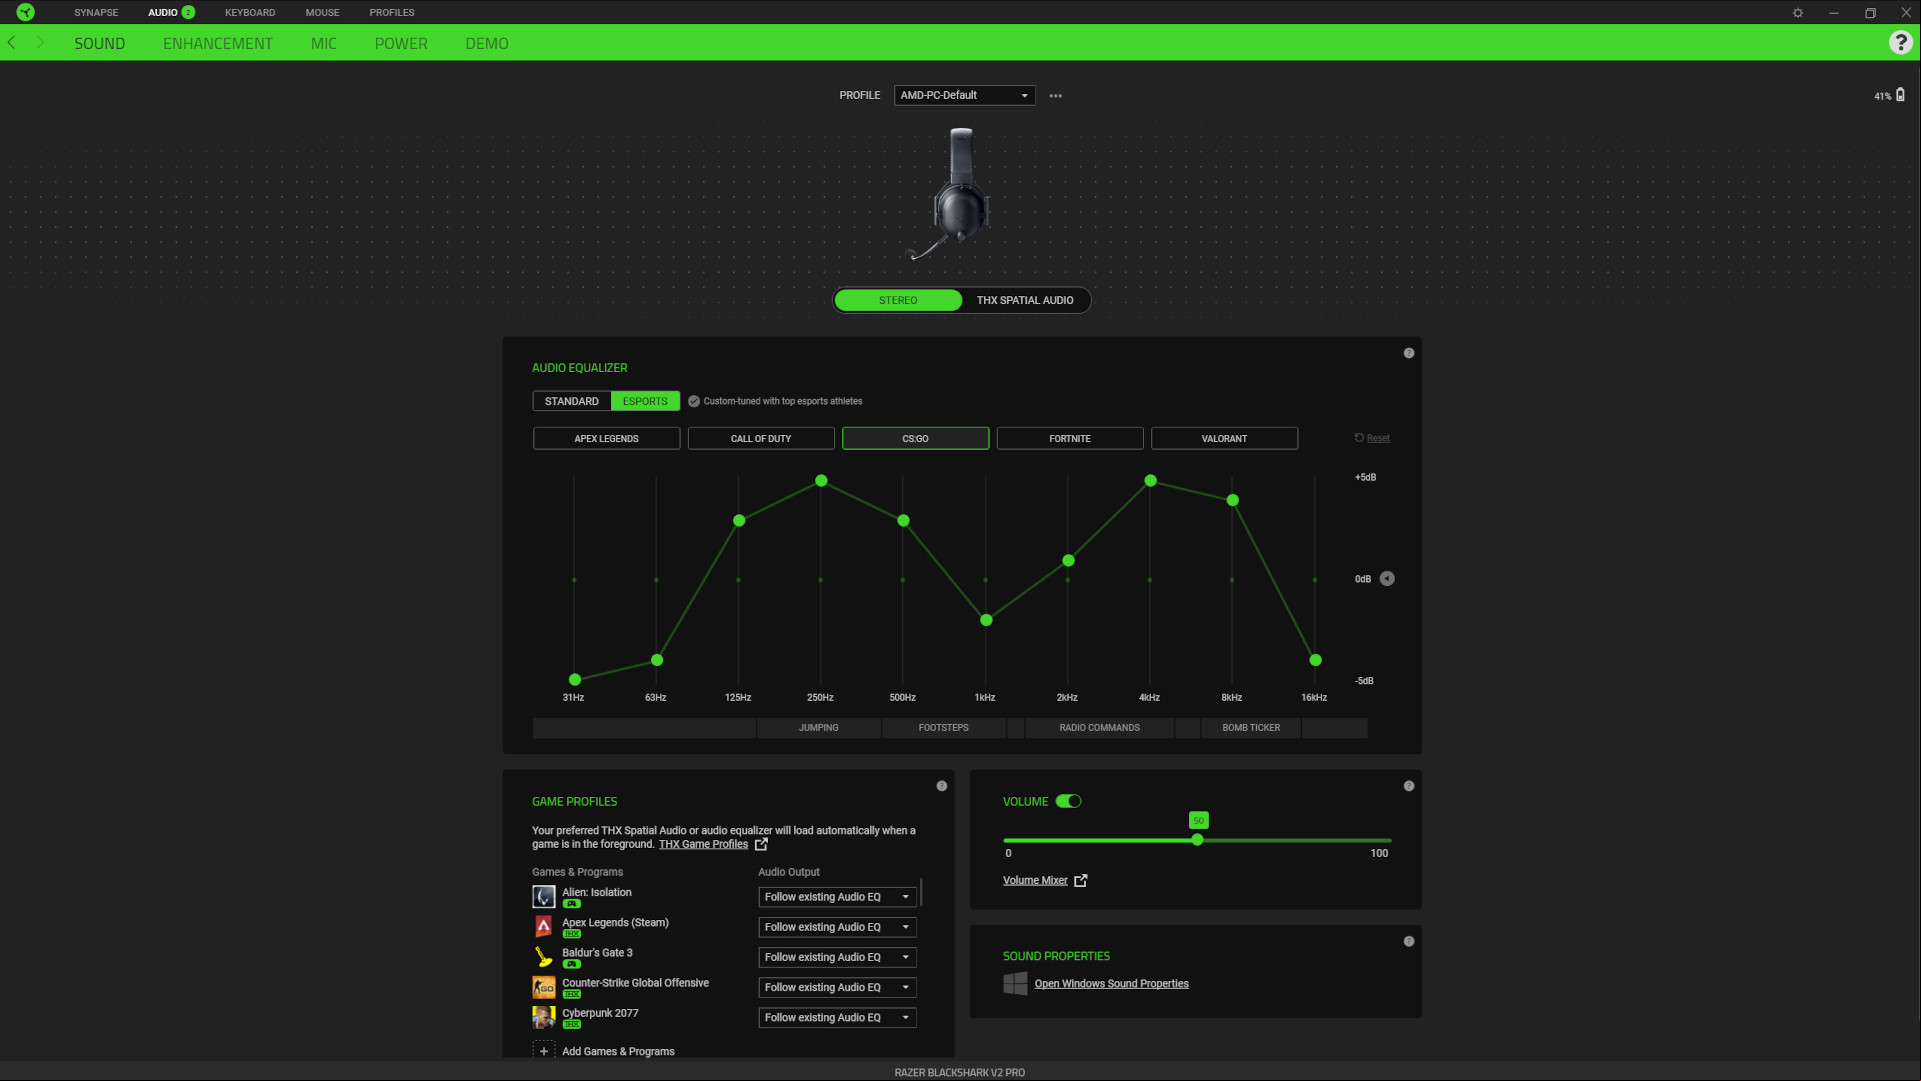Open the Profiles top menu tab

click(392, 12)
